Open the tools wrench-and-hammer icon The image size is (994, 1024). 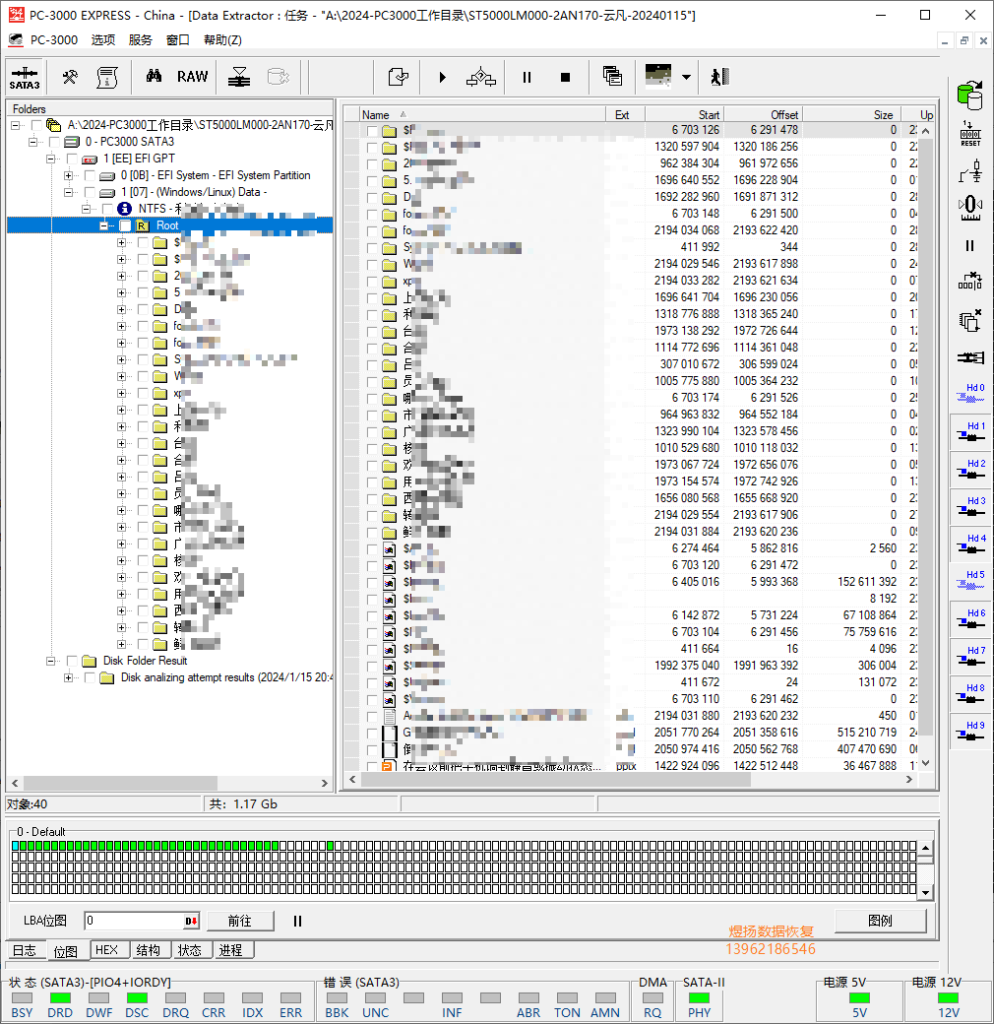pyautogui.click(x=70, y=77)
